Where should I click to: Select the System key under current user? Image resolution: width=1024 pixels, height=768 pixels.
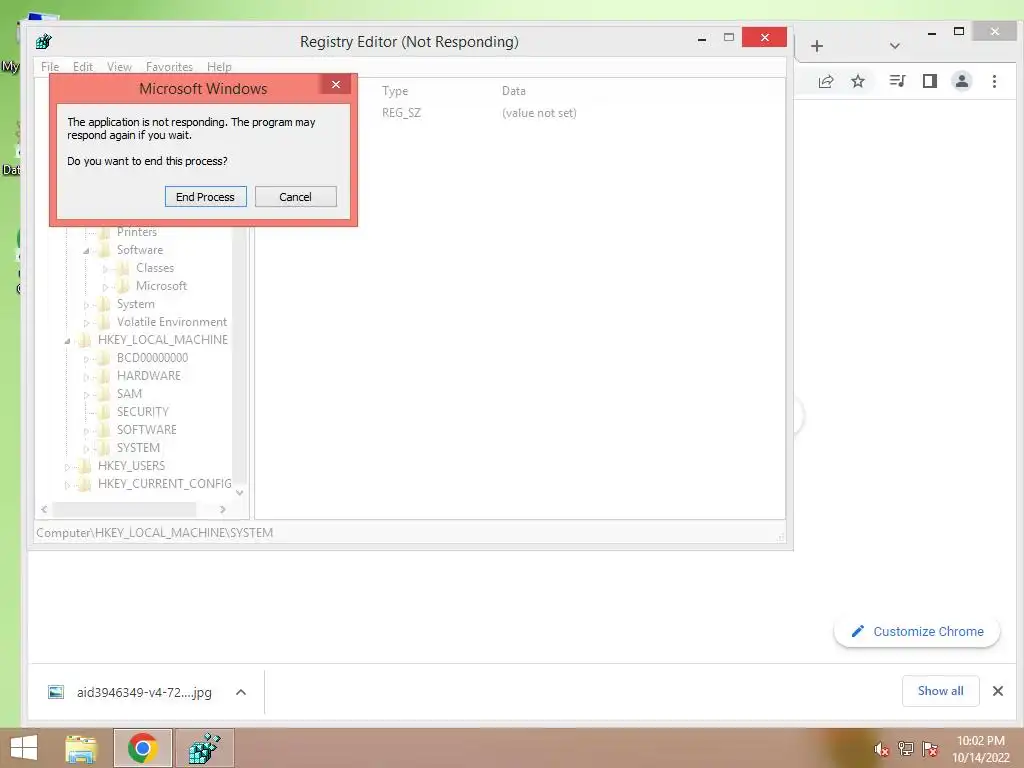136,304
